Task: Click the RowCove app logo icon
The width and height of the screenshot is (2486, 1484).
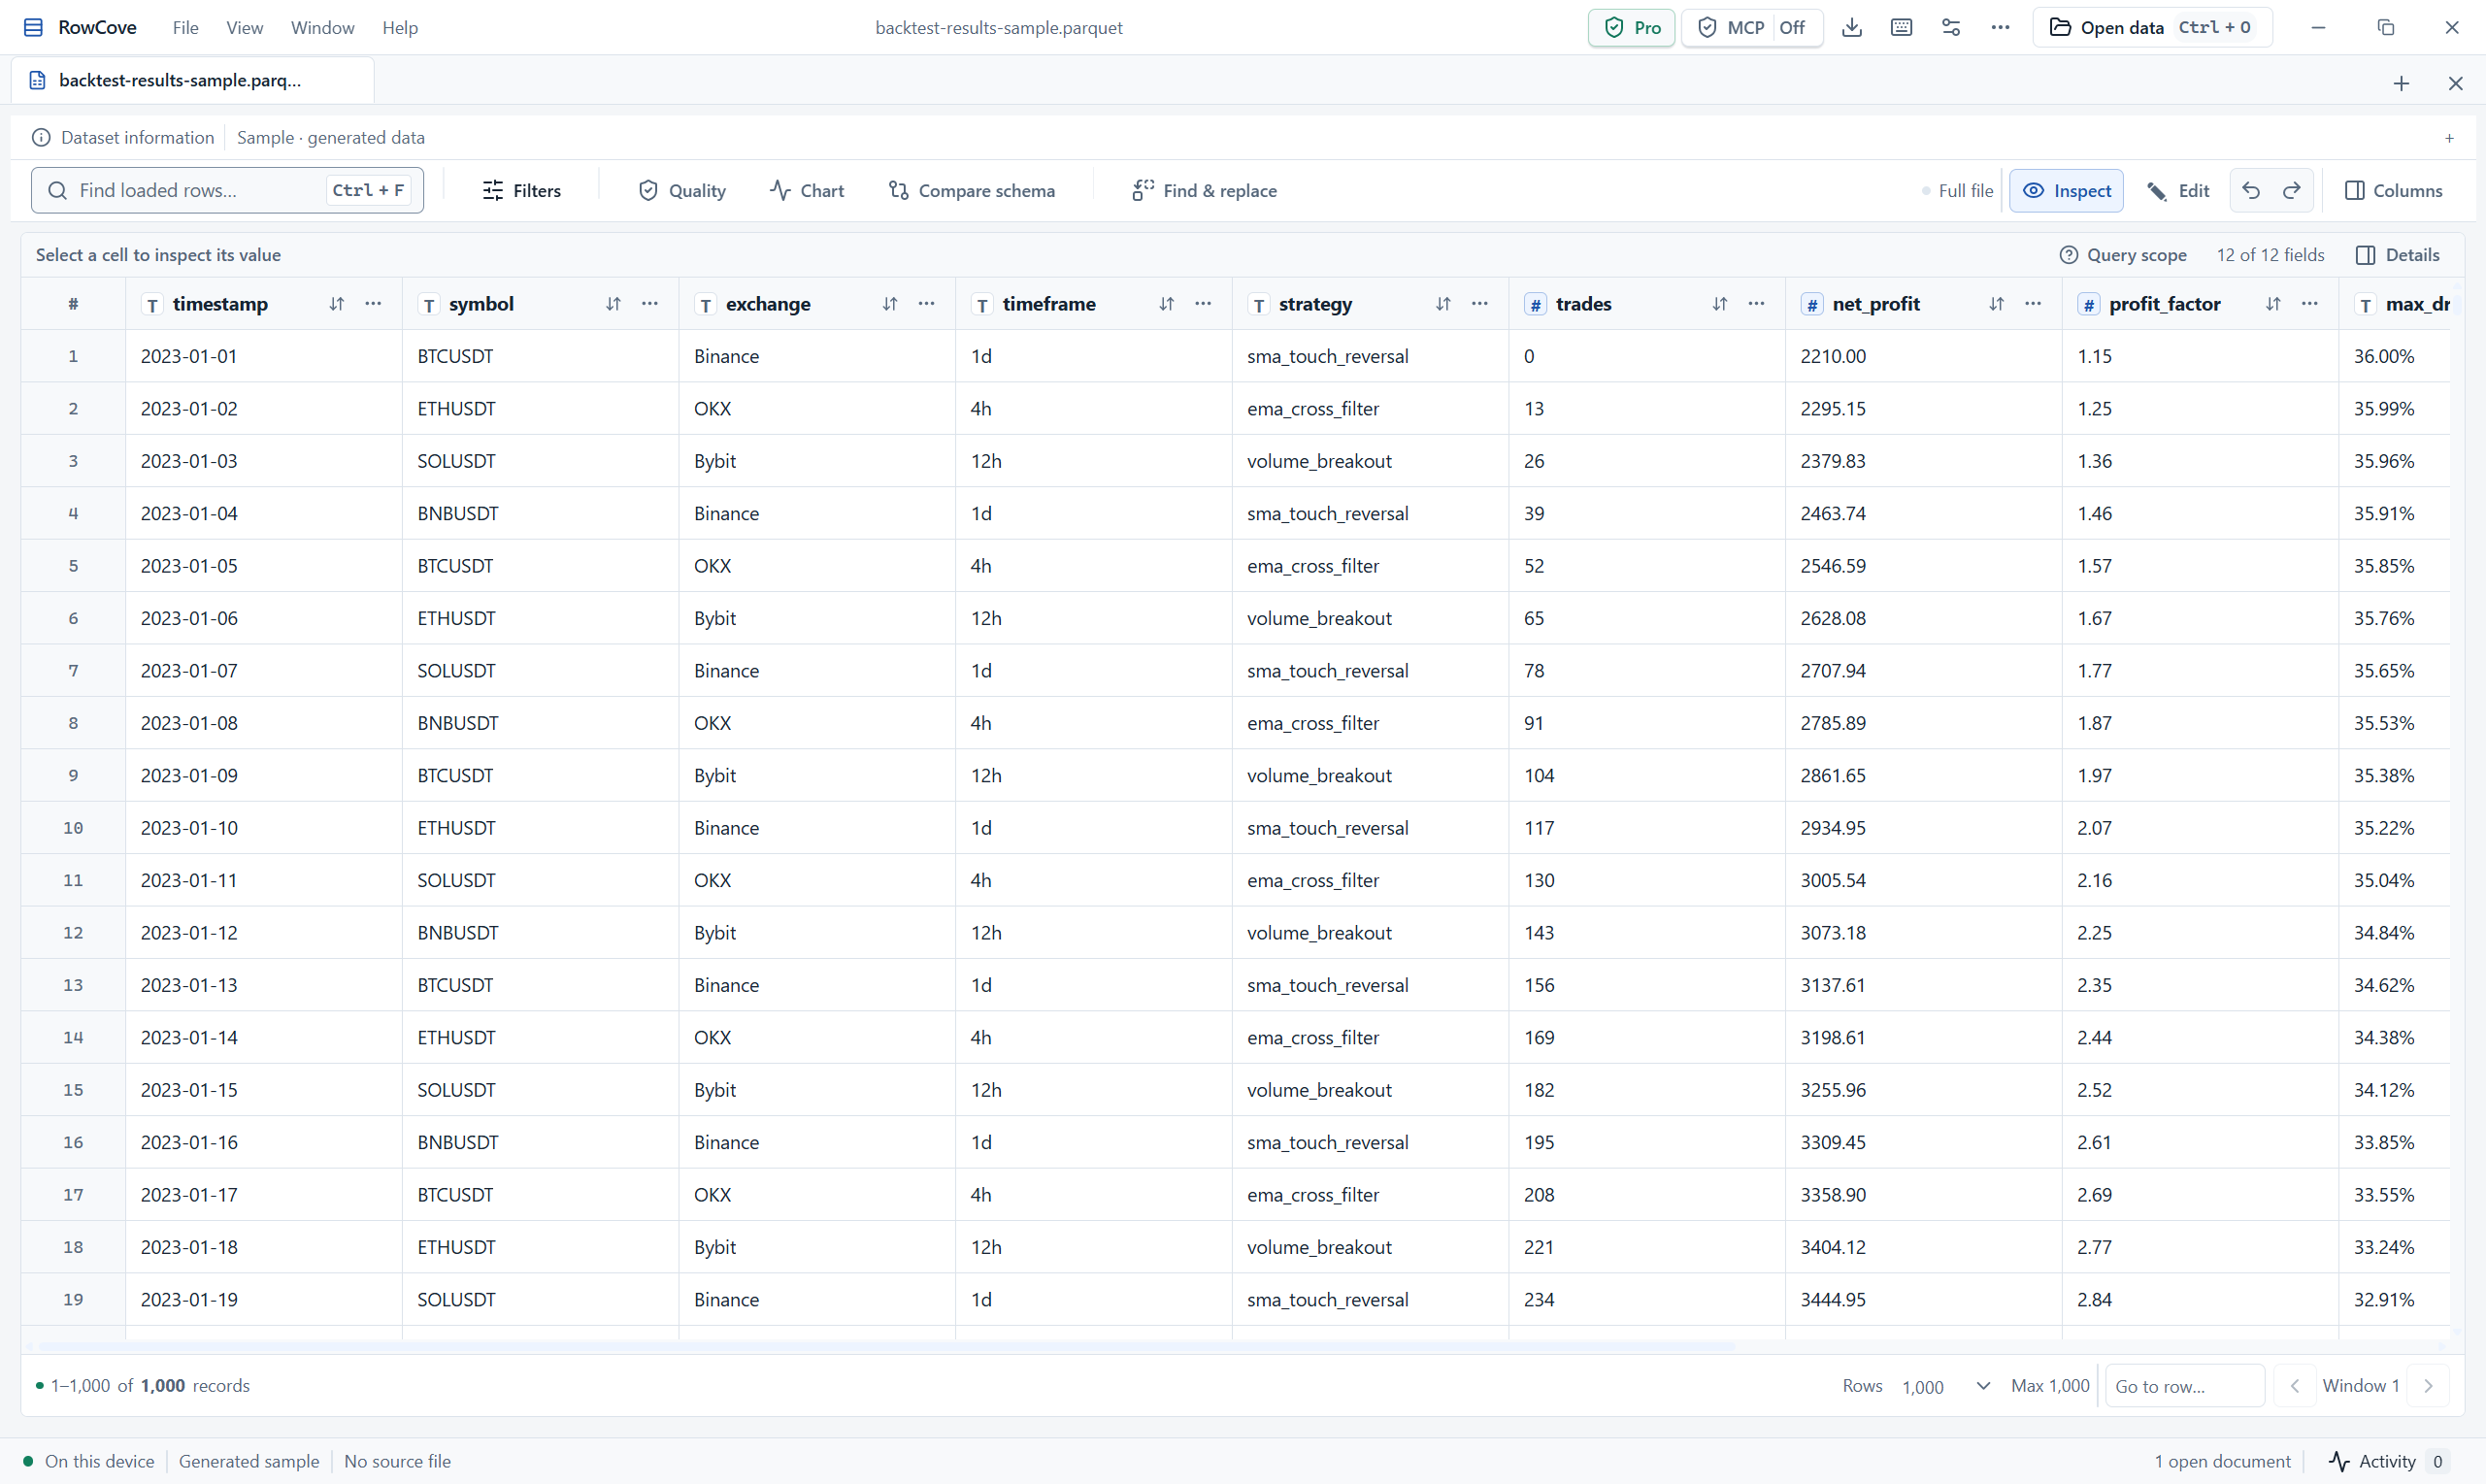Action: [33, 28]
